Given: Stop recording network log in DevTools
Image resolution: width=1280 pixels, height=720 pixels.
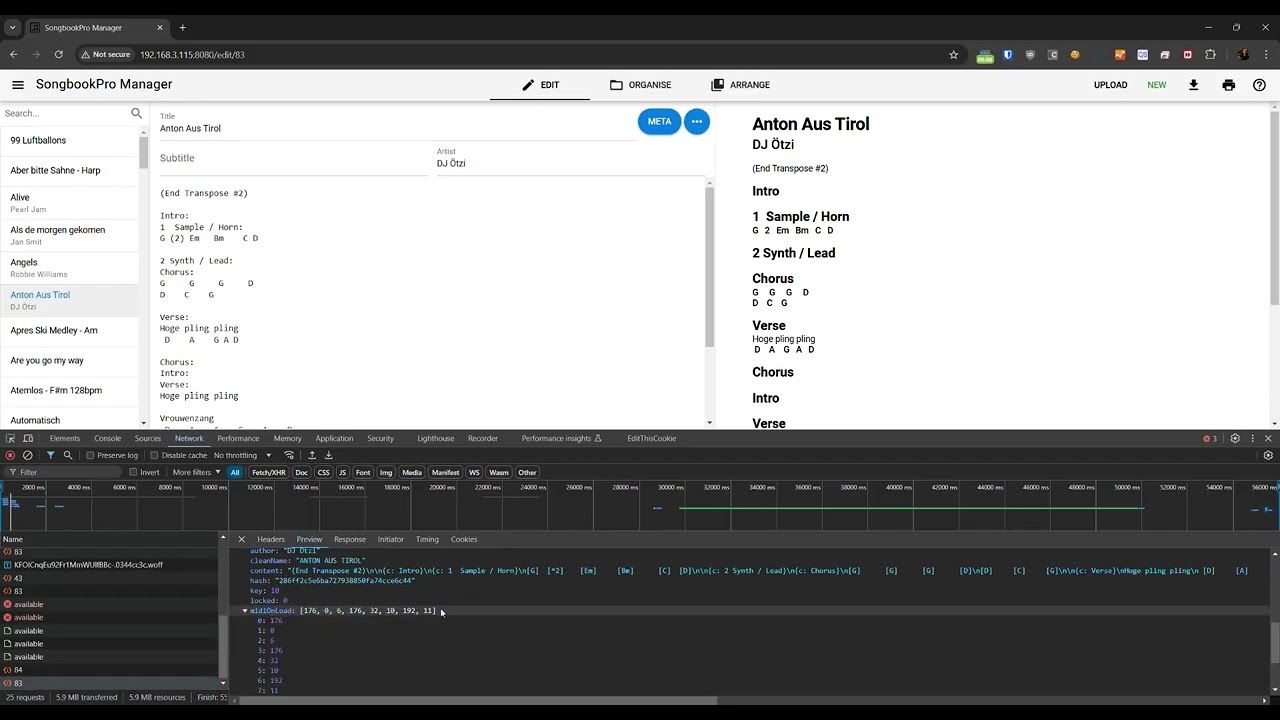Looking at the screenshot, I should point(10,455).
